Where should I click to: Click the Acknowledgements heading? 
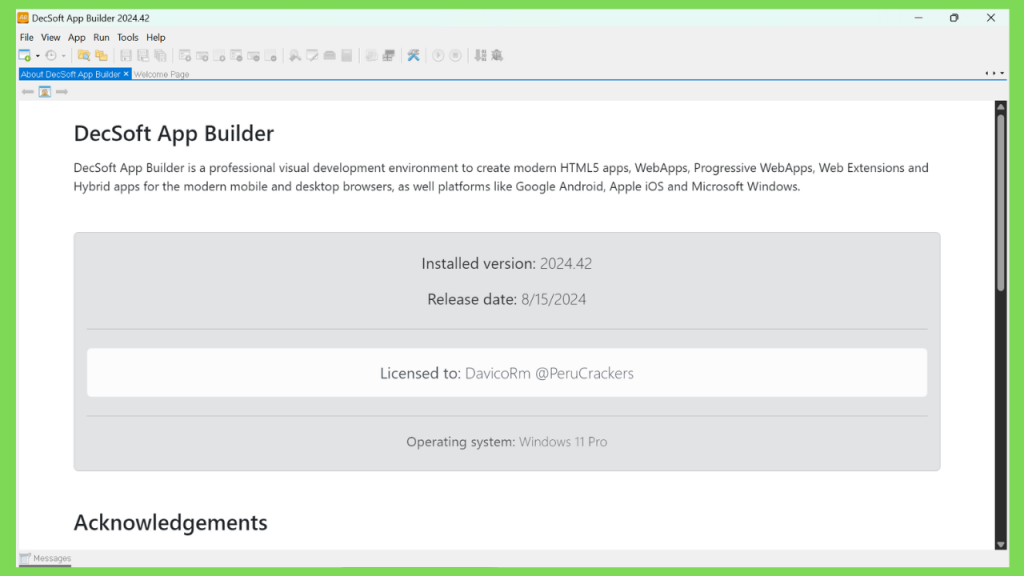170,522
